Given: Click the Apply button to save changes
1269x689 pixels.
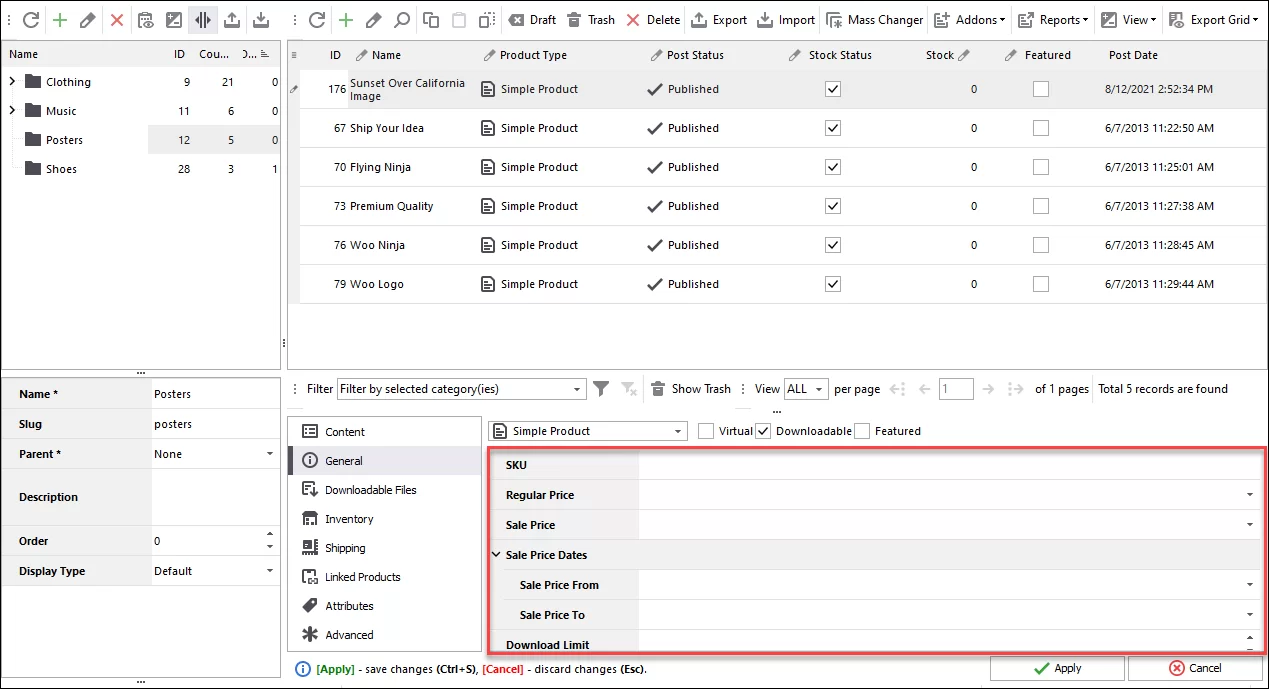Looking at the screenshot, I should [x=1057, y=668].
